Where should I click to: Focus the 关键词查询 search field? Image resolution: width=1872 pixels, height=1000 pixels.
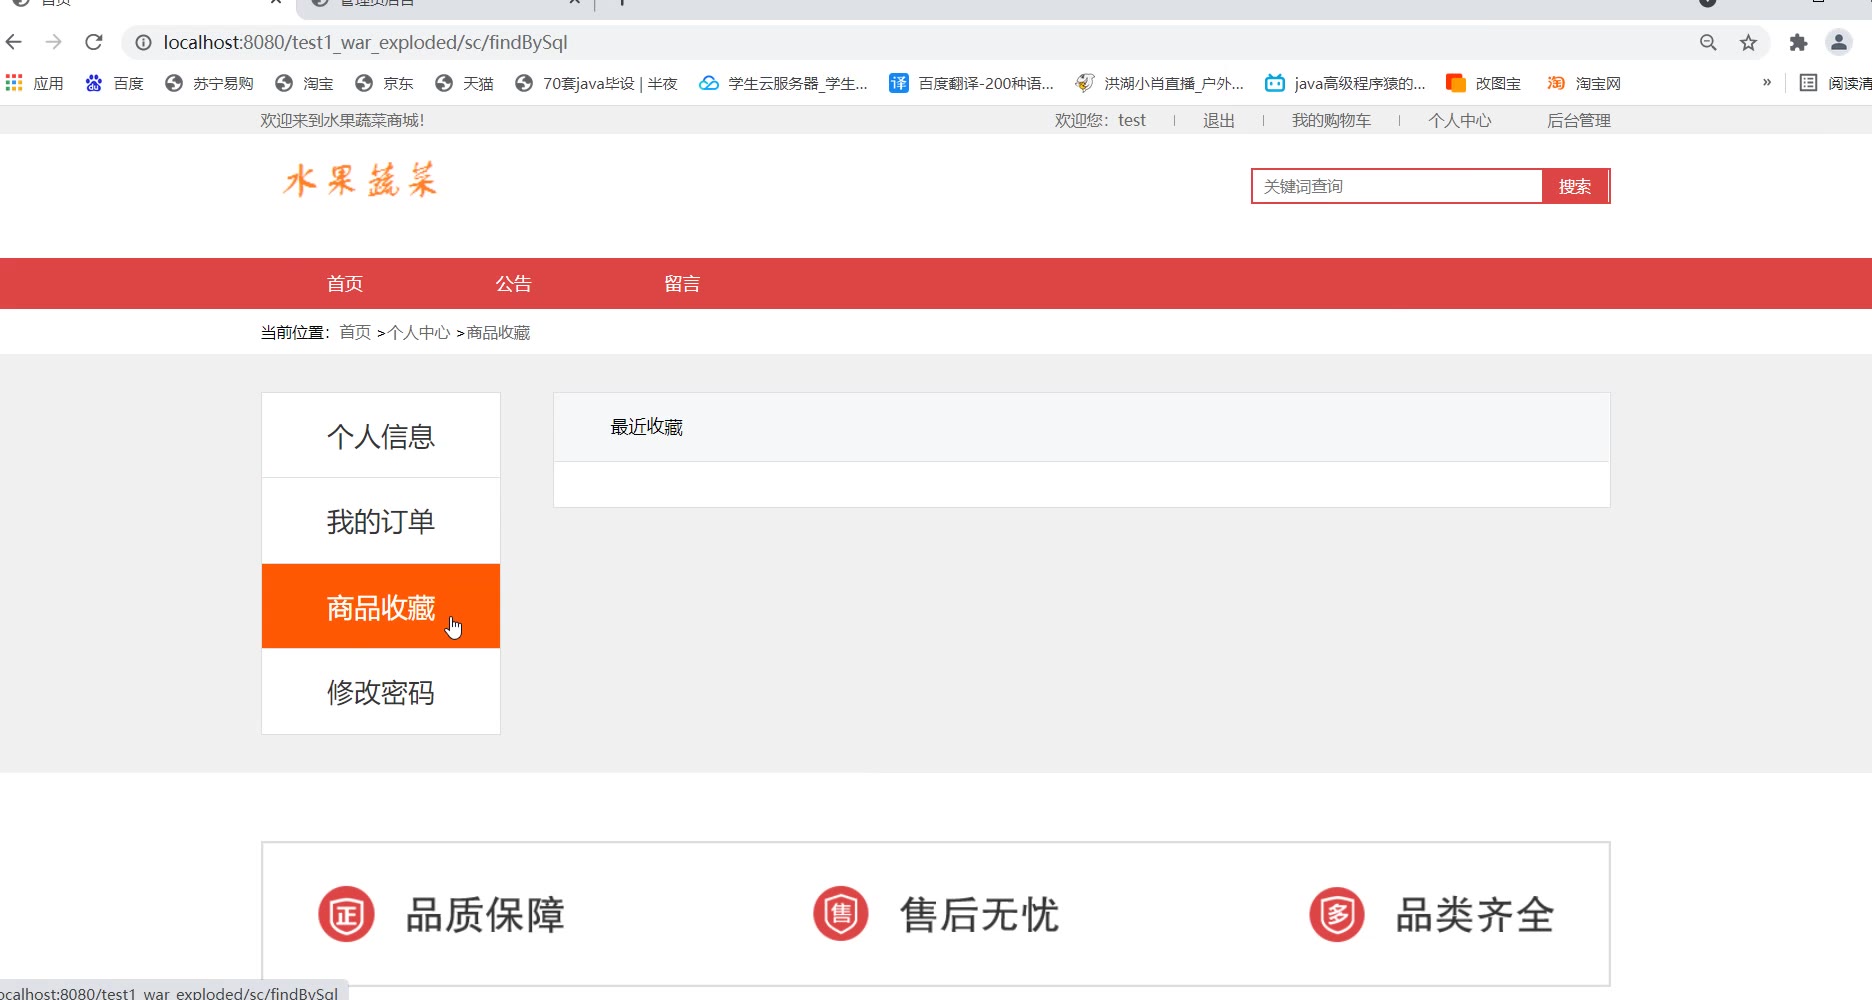(1396, 187)
